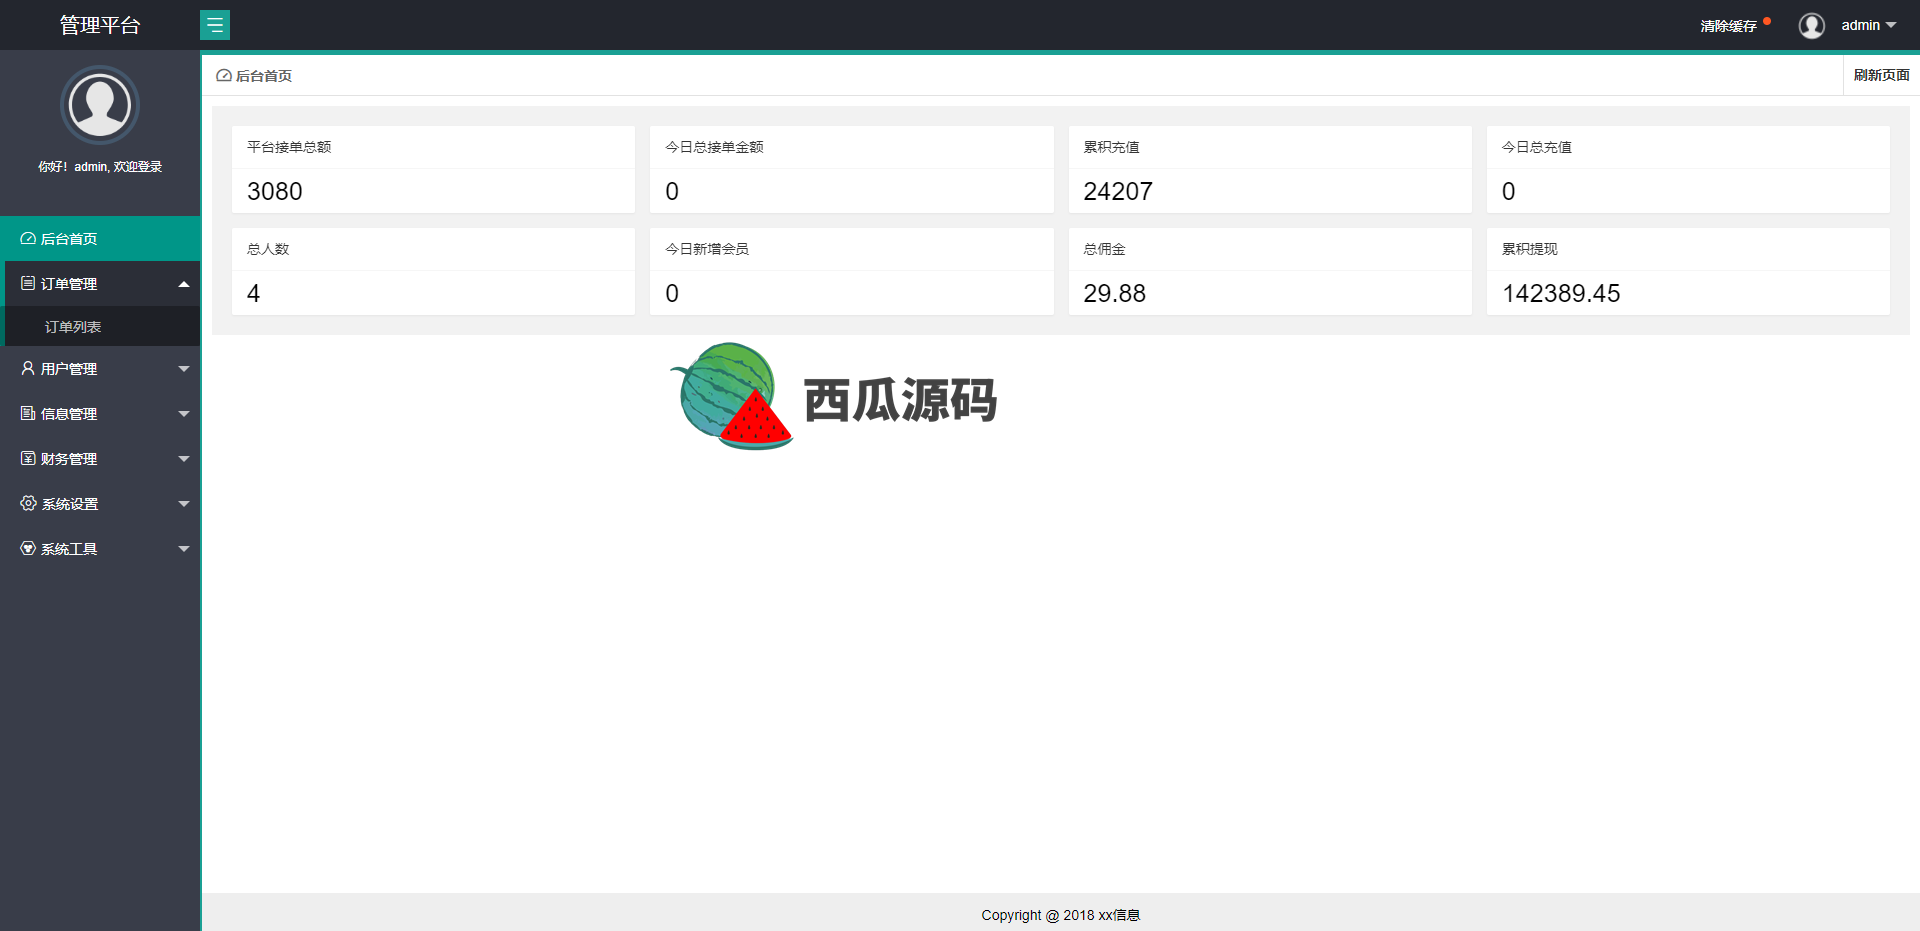Toggle the sidebar with hamburger icon
1920x931 pixels.
(215, 25)
